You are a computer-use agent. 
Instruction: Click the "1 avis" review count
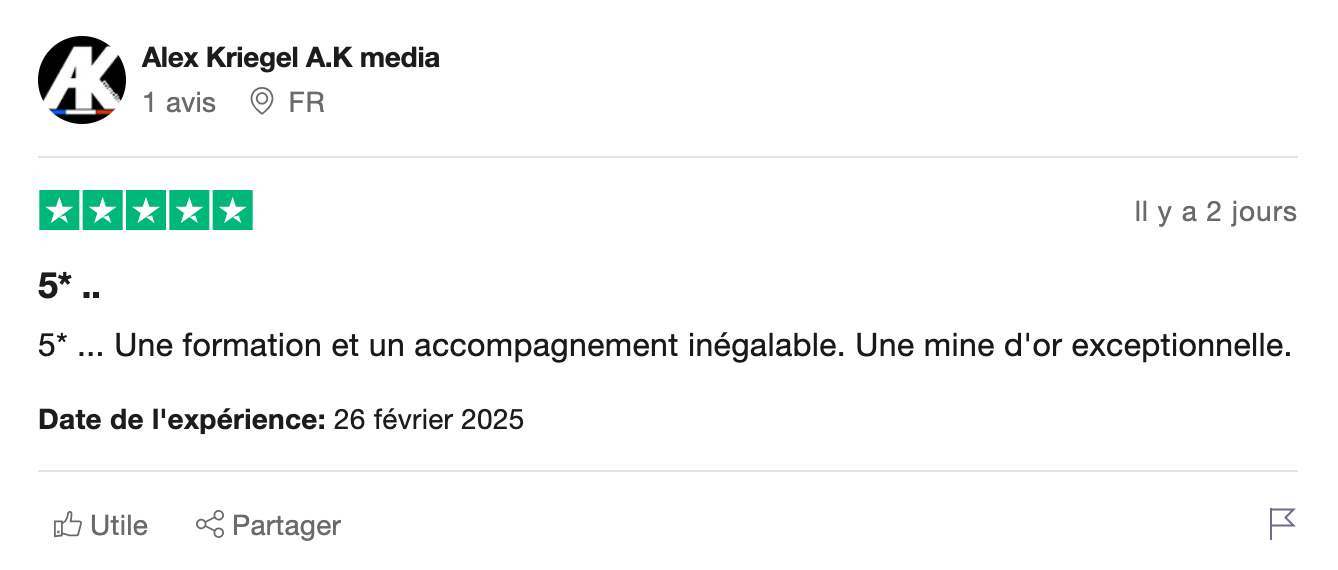pos(179,102)
